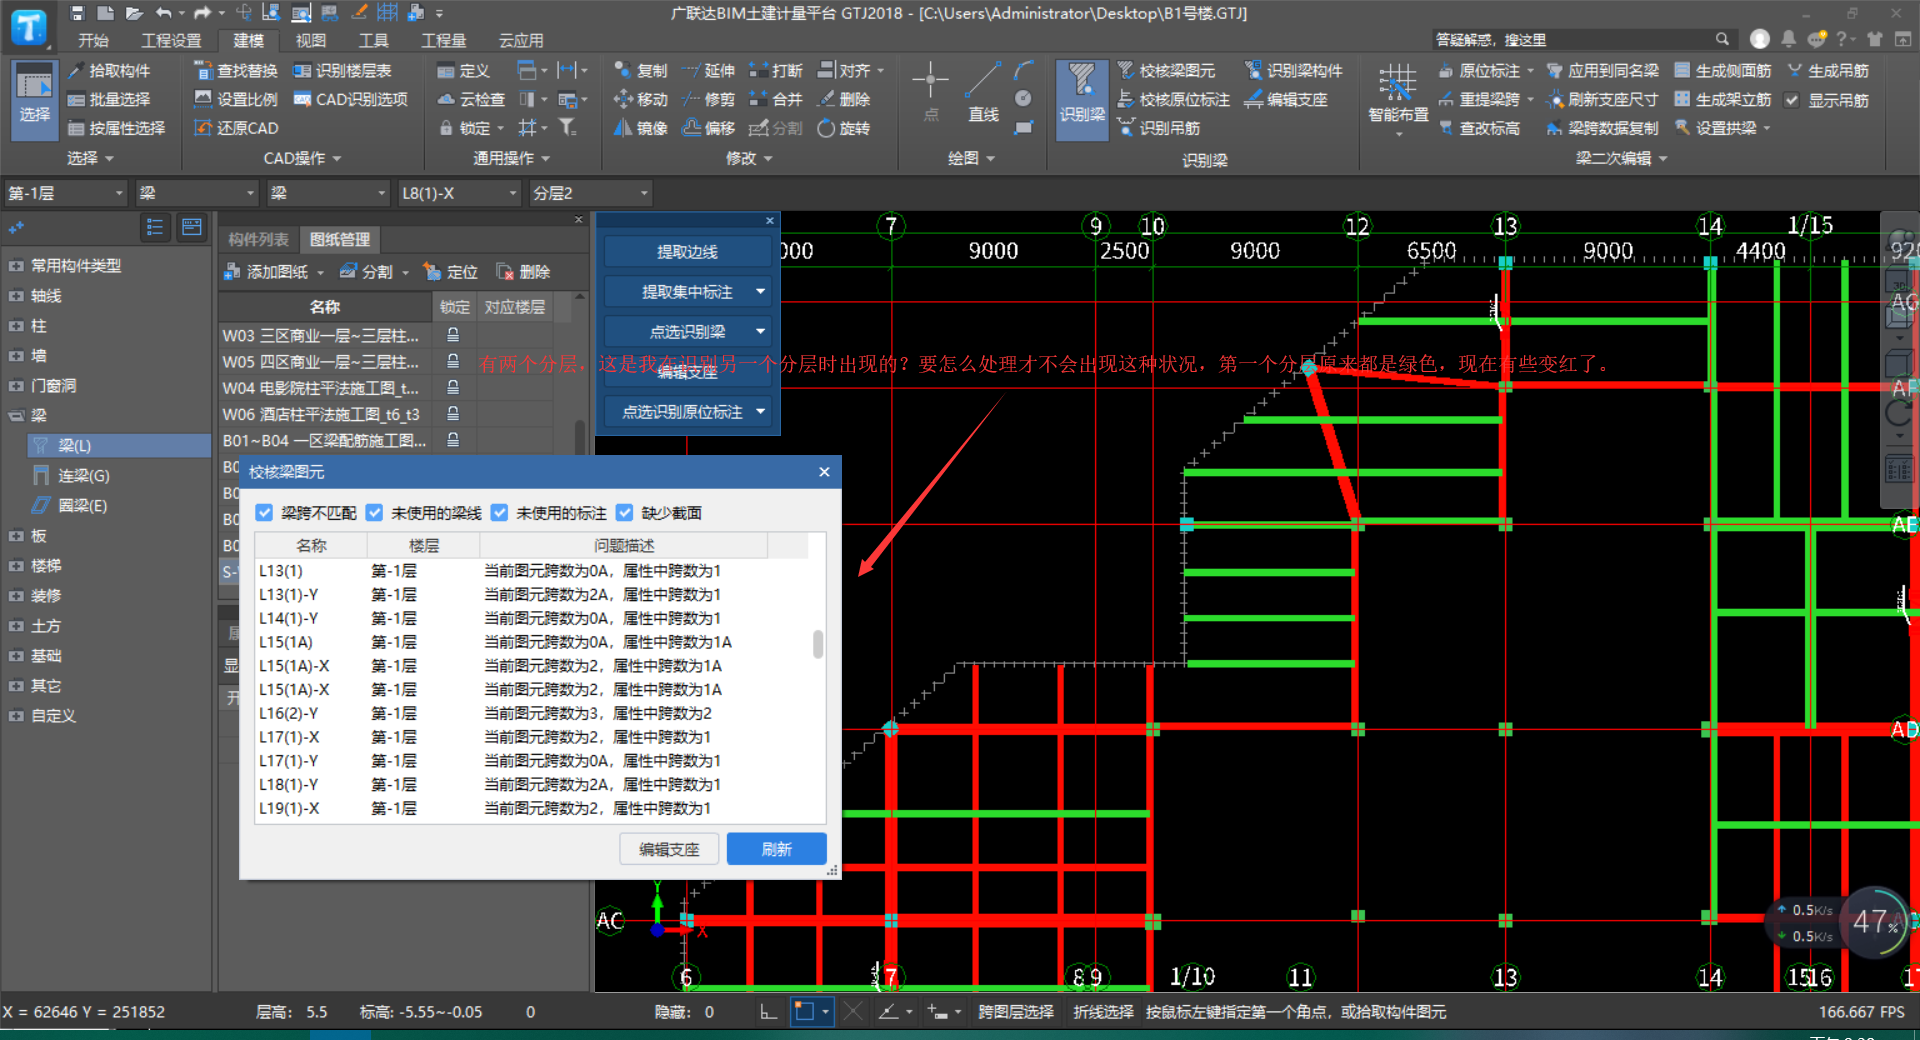Image resolution: width=1920 pixels, height=1040 pixels.
Task: Click the 批量选择 batch select tool
Action: 109,99
